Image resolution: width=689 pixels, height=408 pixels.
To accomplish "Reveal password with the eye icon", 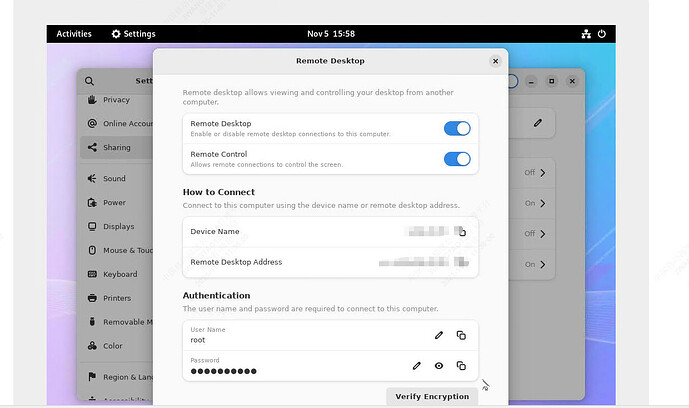I will pyautogui.click(x=438, y=366).
